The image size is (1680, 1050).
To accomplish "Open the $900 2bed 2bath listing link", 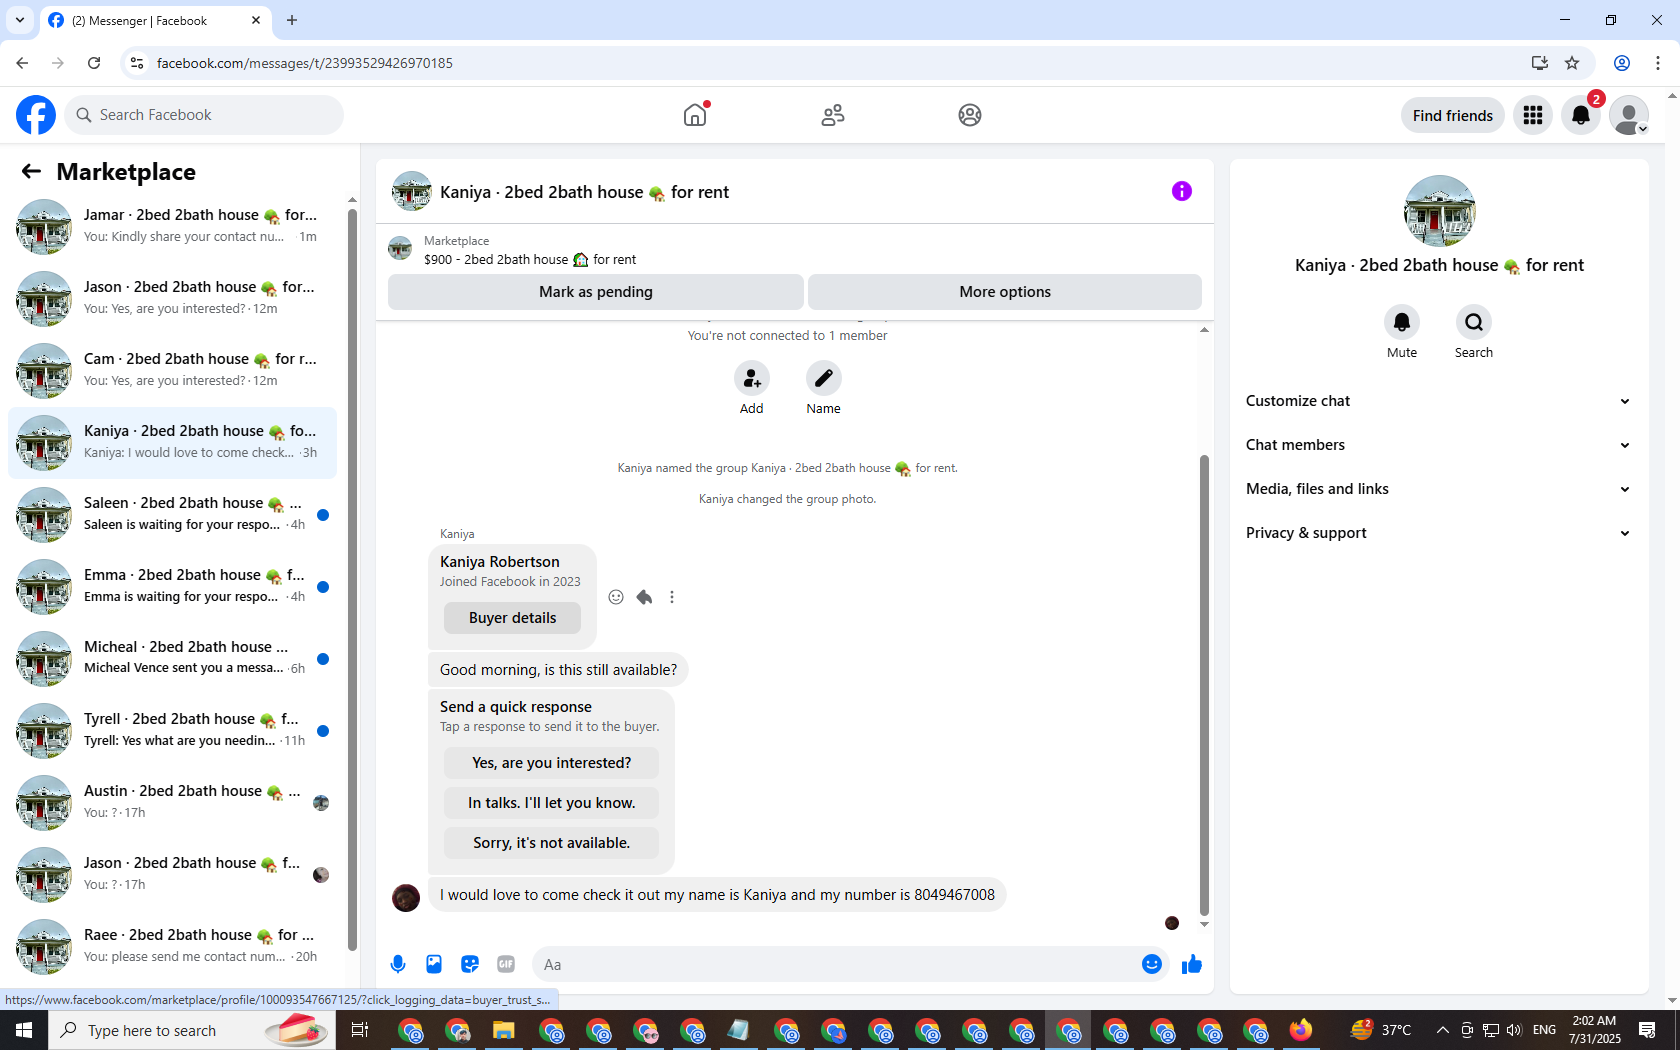I will pyautogui.click(x=530, y=259).
